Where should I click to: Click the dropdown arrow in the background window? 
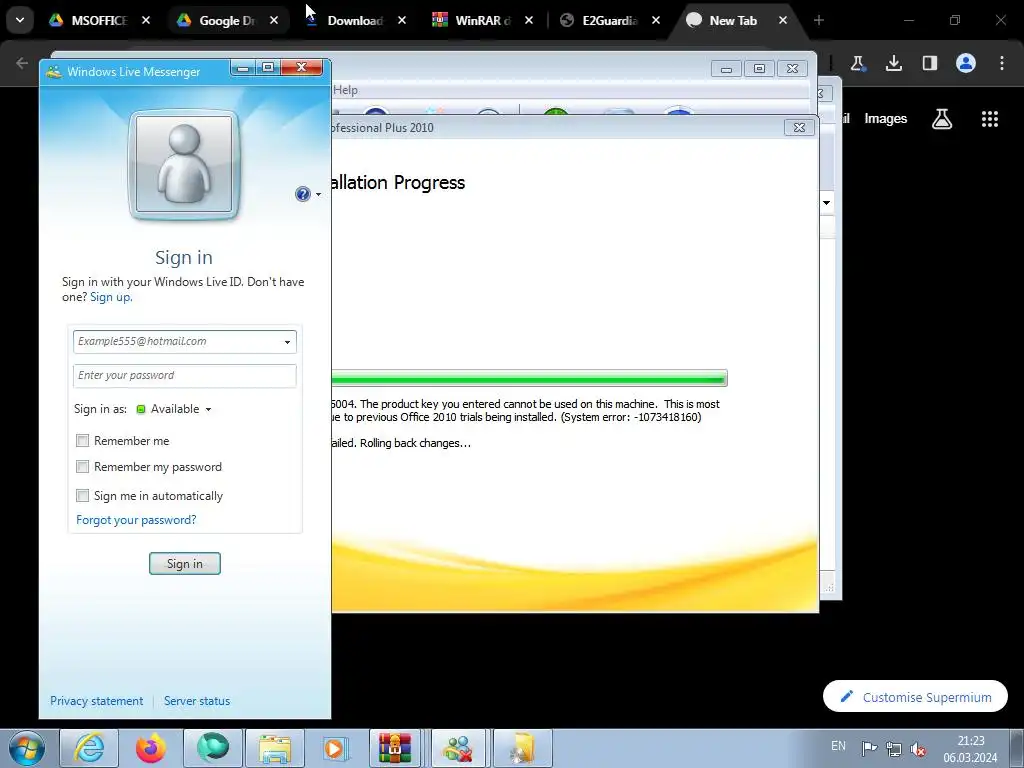(826, 202)
